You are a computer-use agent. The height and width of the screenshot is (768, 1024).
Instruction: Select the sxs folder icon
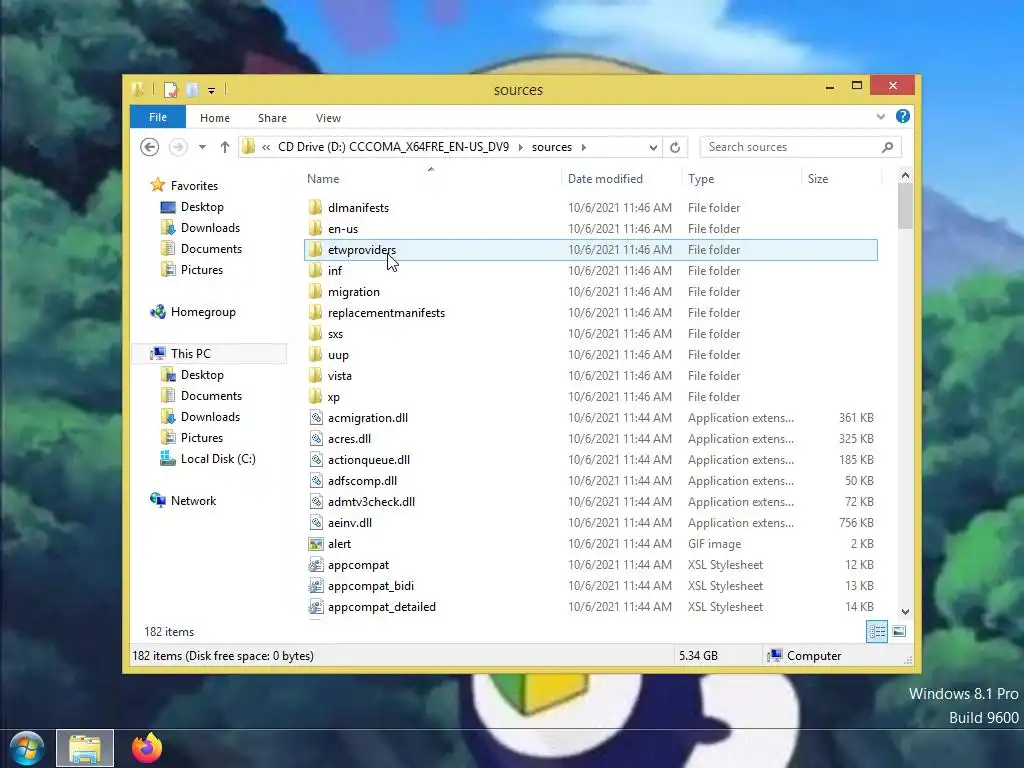coord(315,334)
